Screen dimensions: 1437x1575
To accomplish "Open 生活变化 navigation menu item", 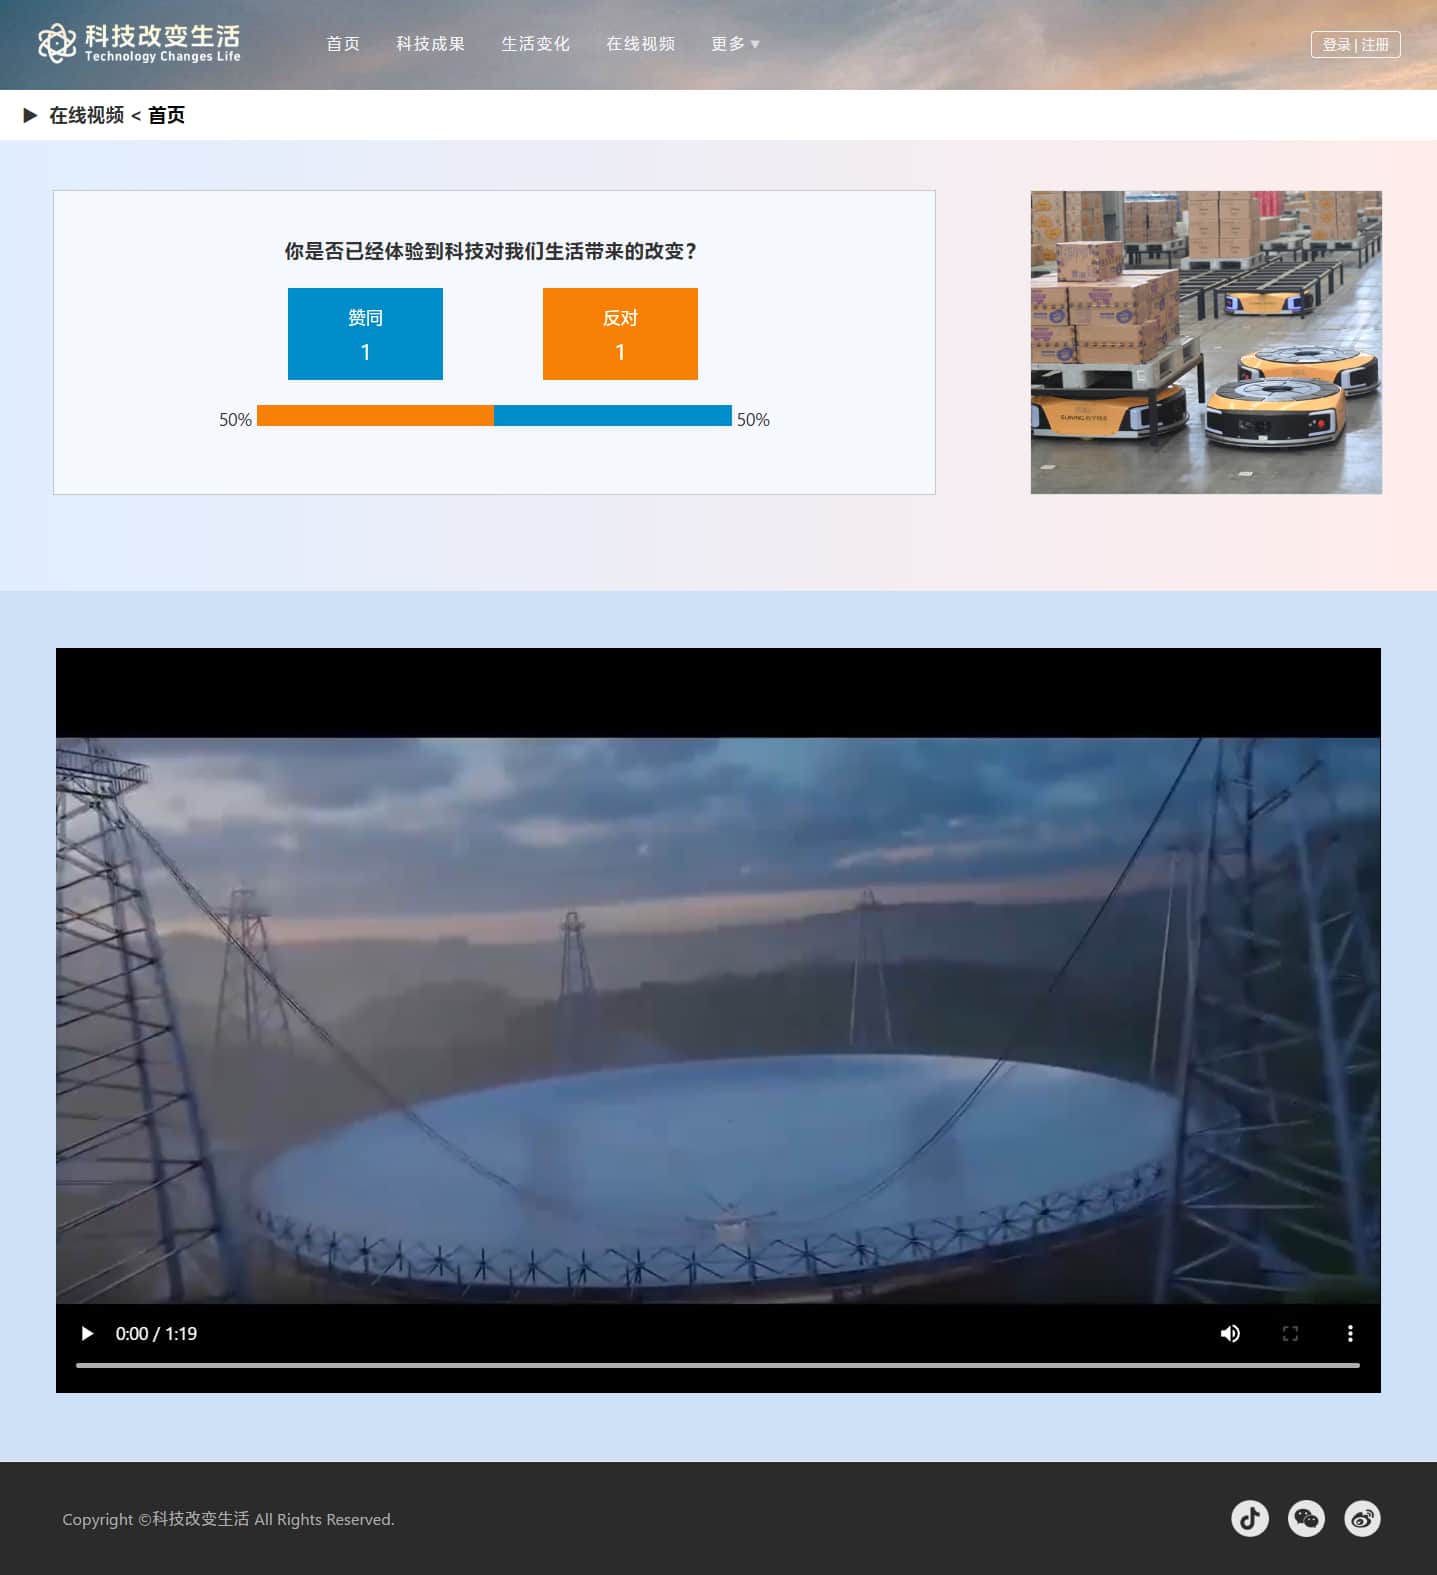I will coord(535,44).
